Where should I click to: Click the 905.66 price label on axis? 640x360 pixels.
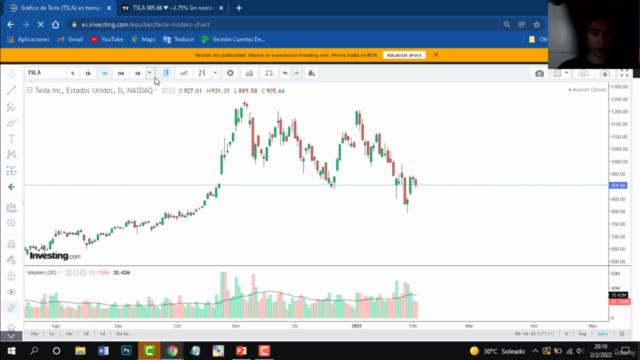coord(618,185)
